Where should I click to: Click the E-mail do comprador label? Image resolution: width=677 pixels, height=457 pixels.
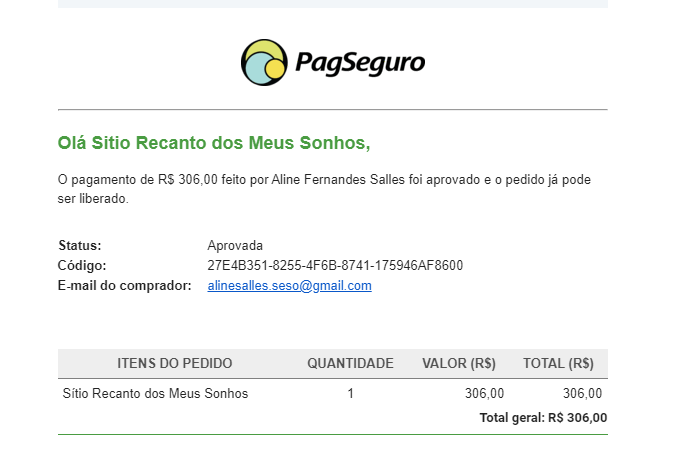[125, 286]
